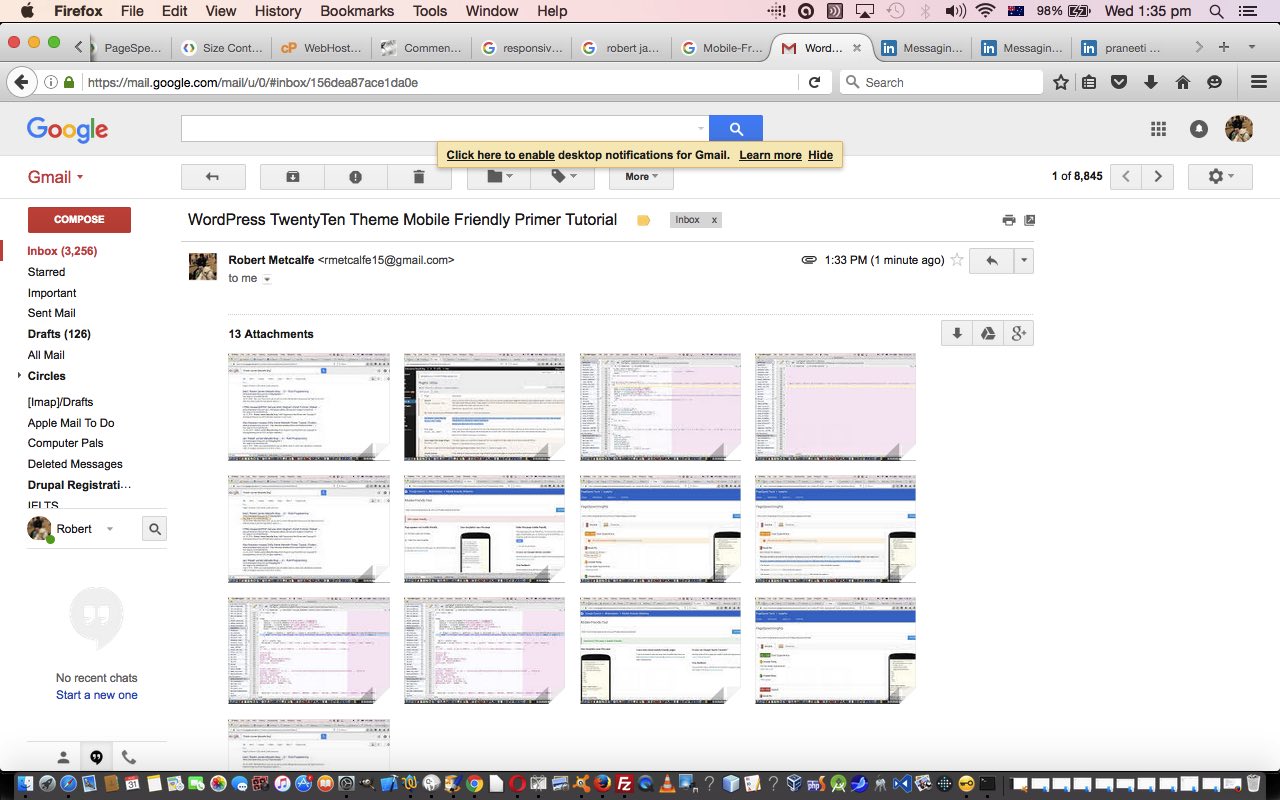Save all attachments to Google Drive
This screenshot has height=800, width=1280.
pos(988,334)
